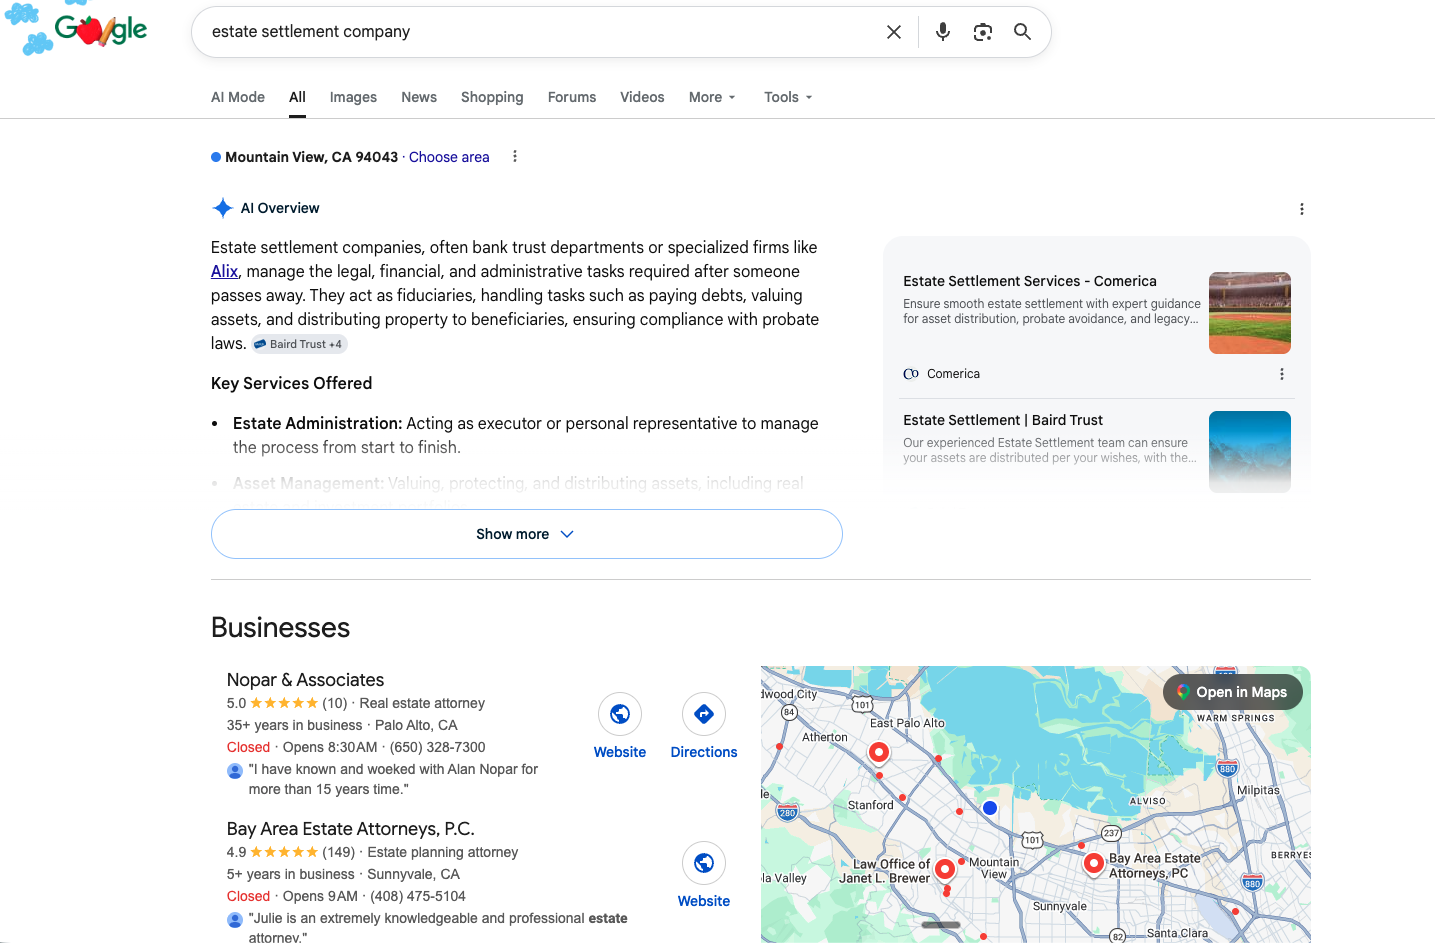The width and height of the screenshot is (1435, 943).
Task: Click Bay Area Estate Attorneys Website globe icon
Action: pos(704,863)
